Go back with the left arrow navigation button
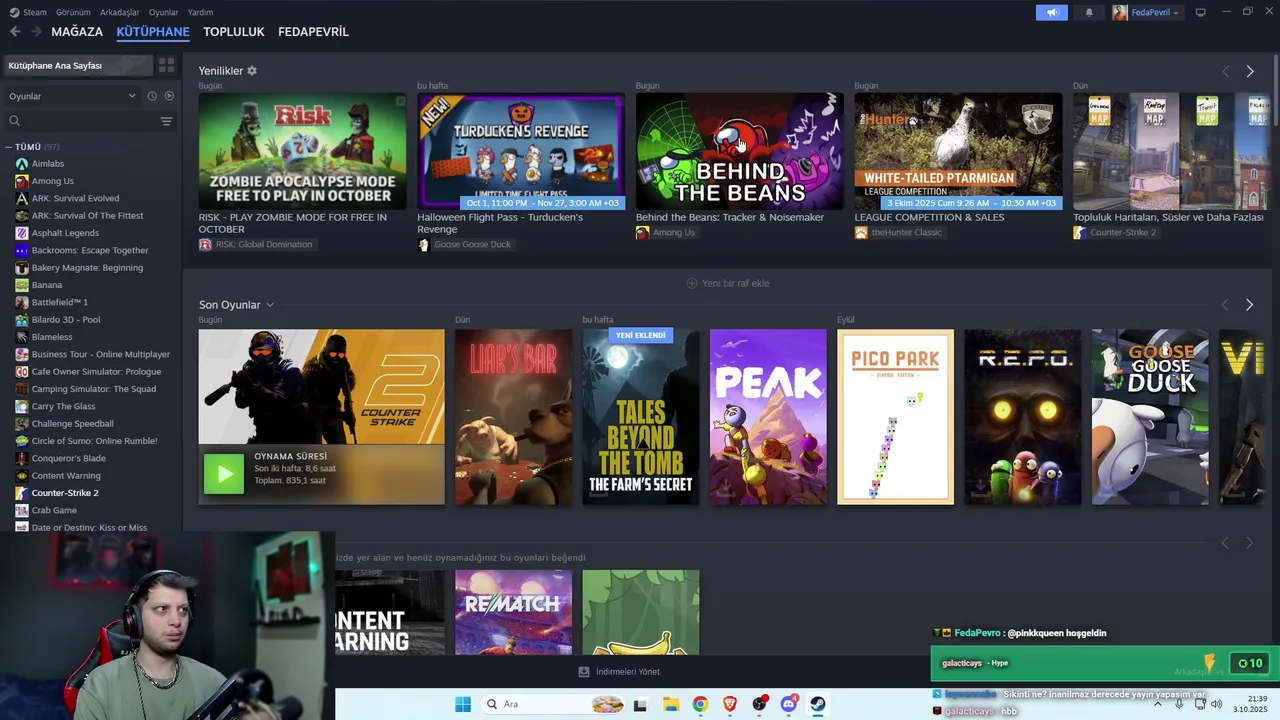Screen dimensions: 1280x720 15,32
